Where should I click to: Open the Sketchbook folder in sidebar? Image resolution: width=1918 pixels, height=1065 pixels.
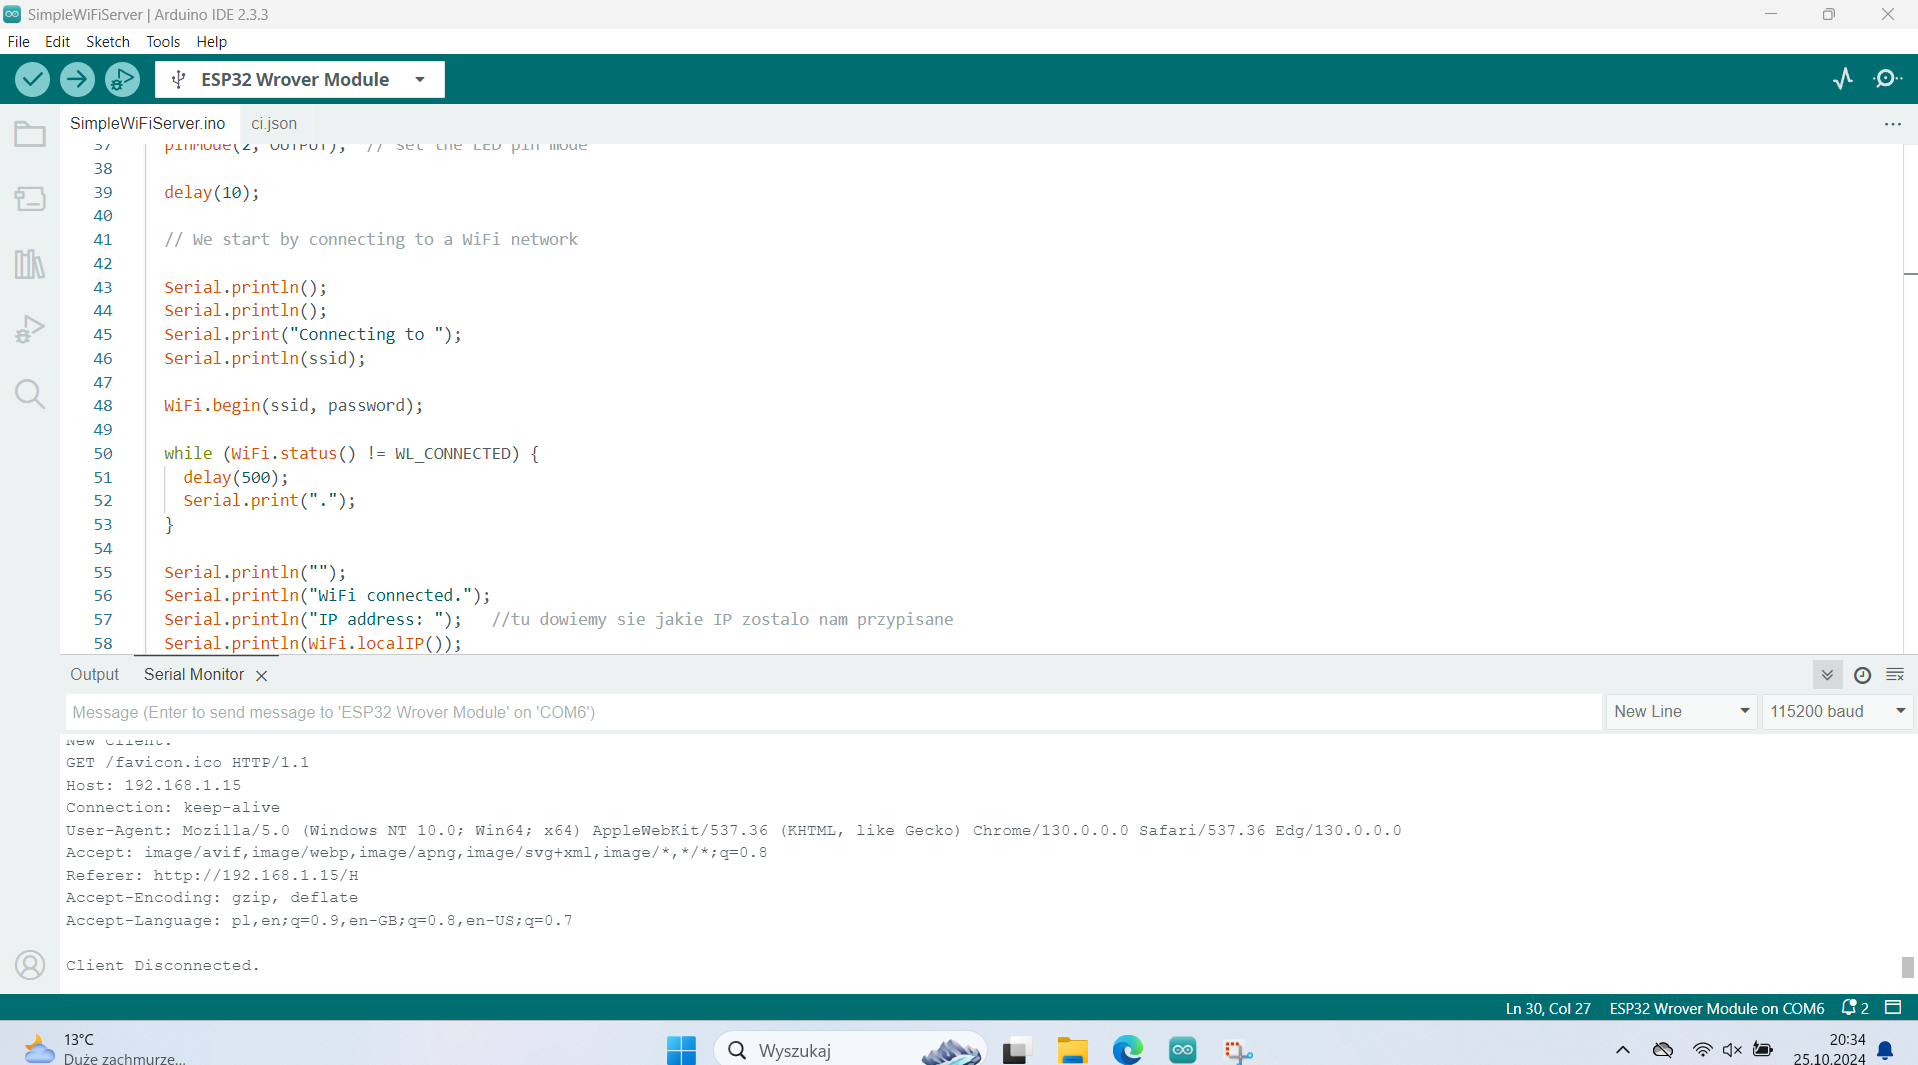click(30, 134)
